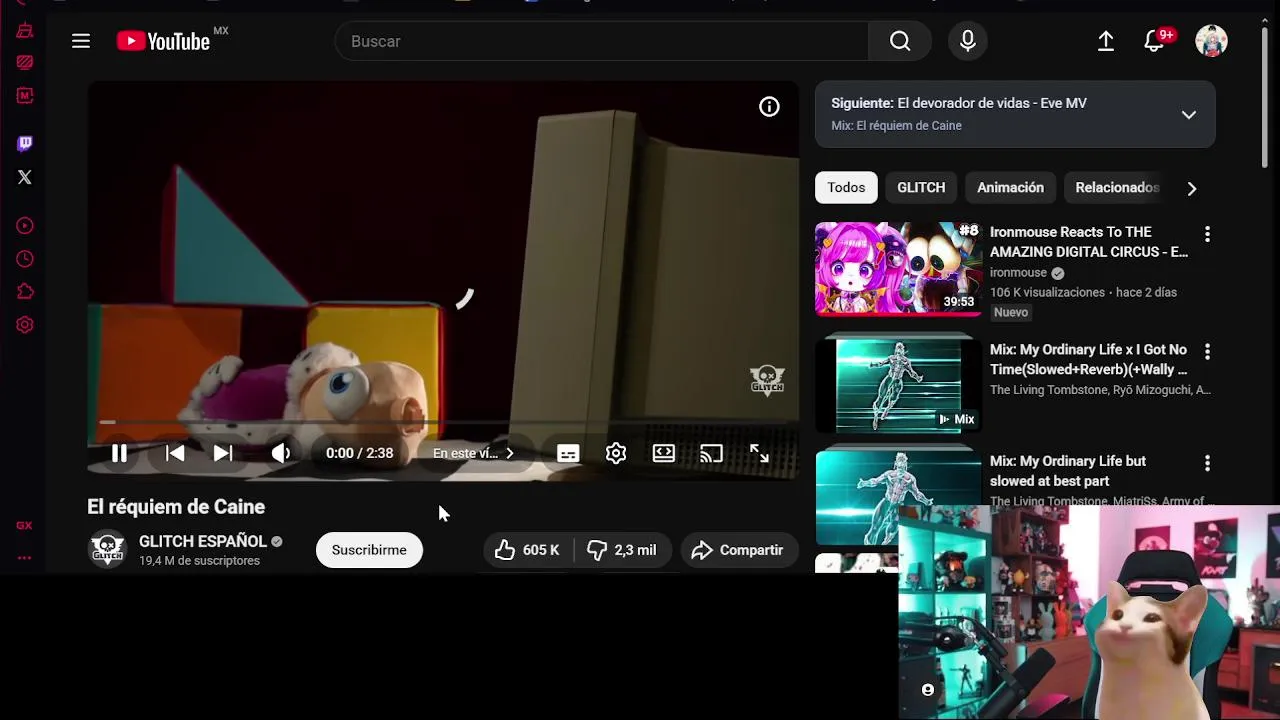Image resolution: width=1280 pixels, height=720 pixels.
Task: Toggle theater mode view
Action: click(664, 453)
